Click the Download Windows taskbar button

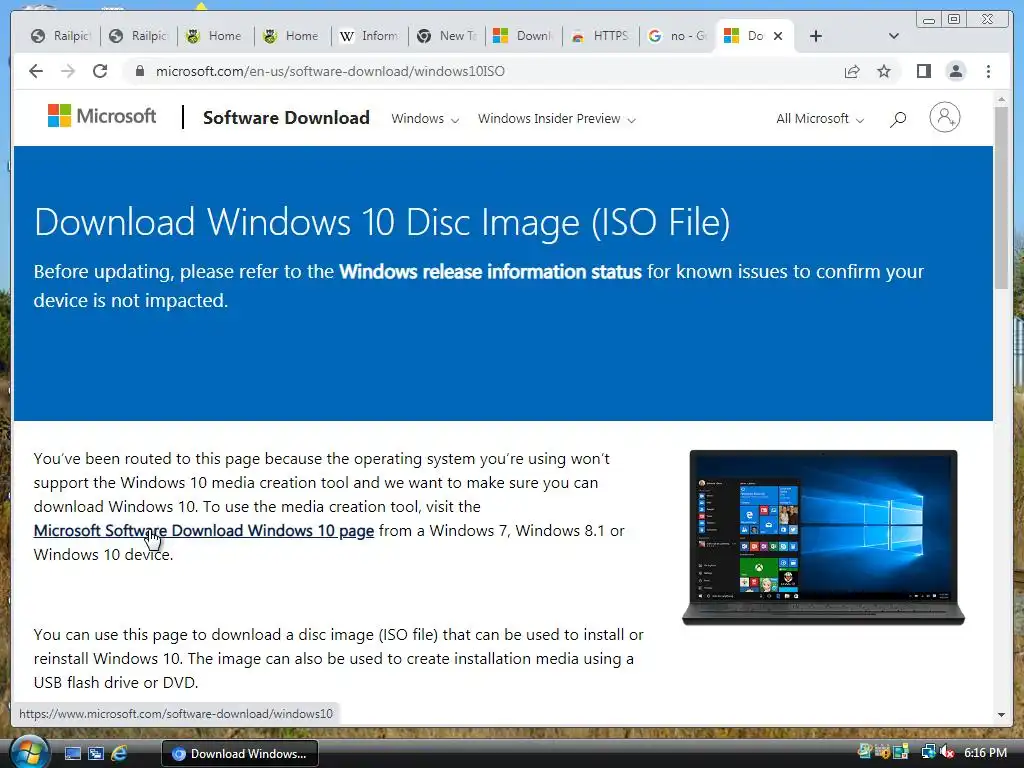tap(240, 754)
